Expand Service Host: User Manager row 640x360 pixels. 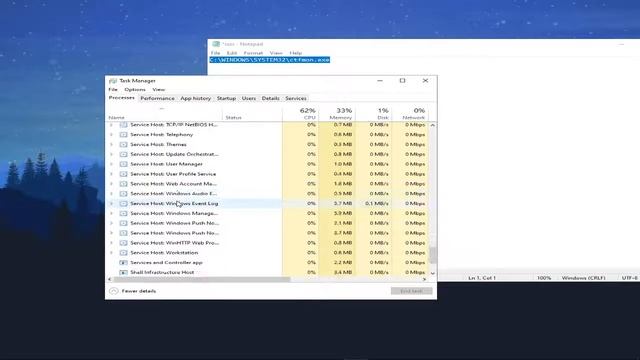click(111, 164)
